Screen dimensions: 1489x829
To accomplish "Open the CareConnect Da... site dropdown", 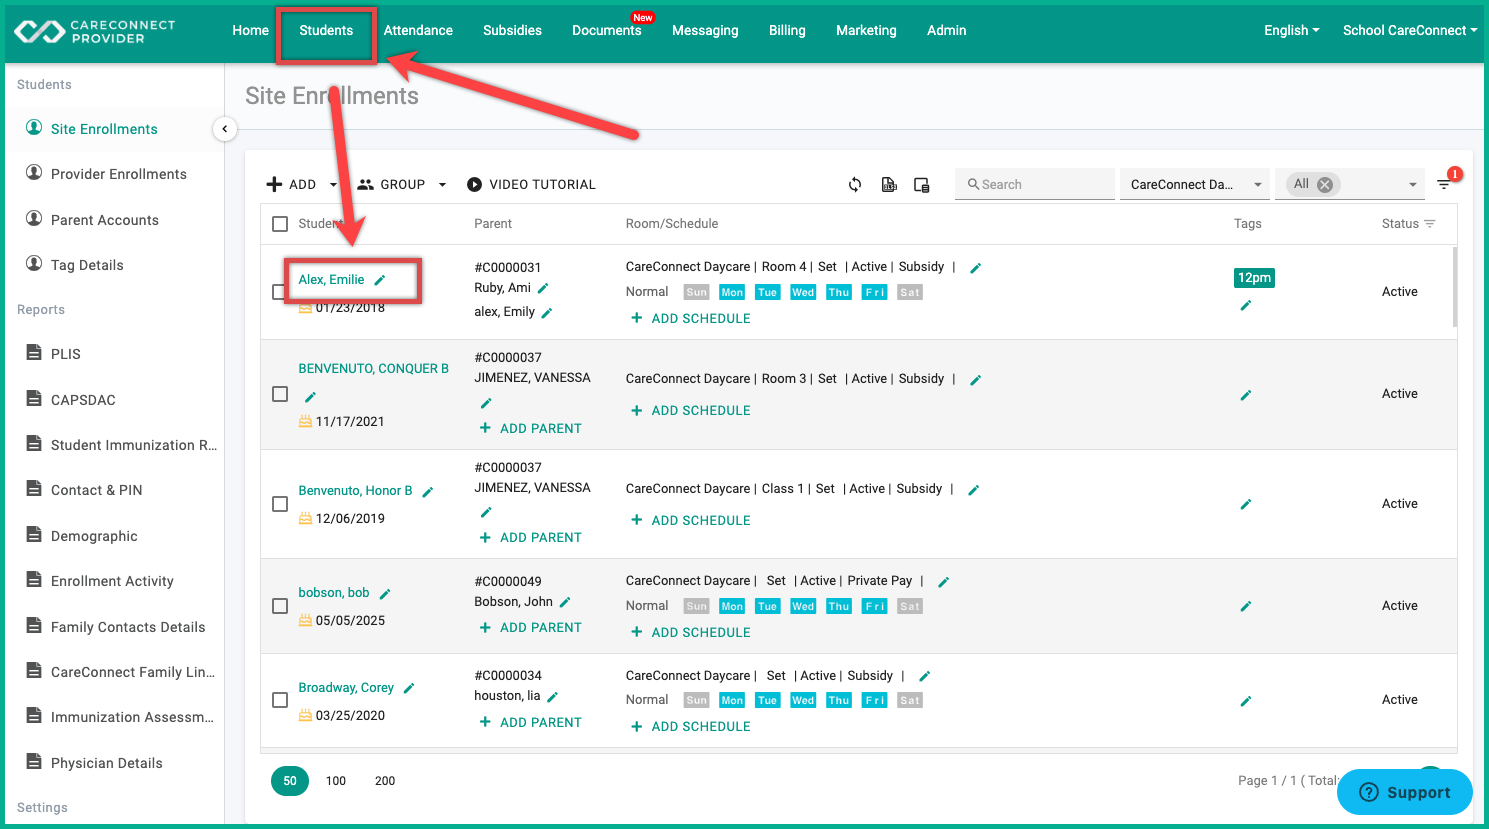I will 1195,184.
